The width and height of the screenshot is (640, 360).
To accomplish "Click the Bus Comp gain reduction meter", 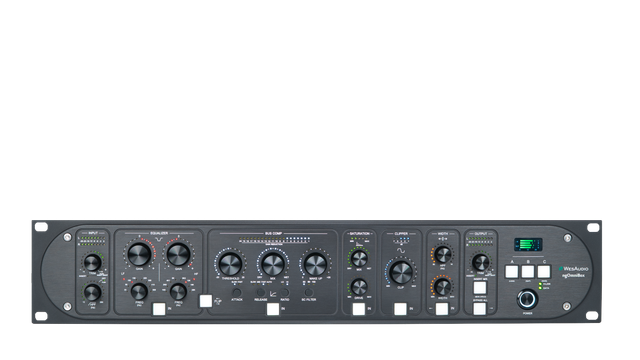I will pos(274,240).
